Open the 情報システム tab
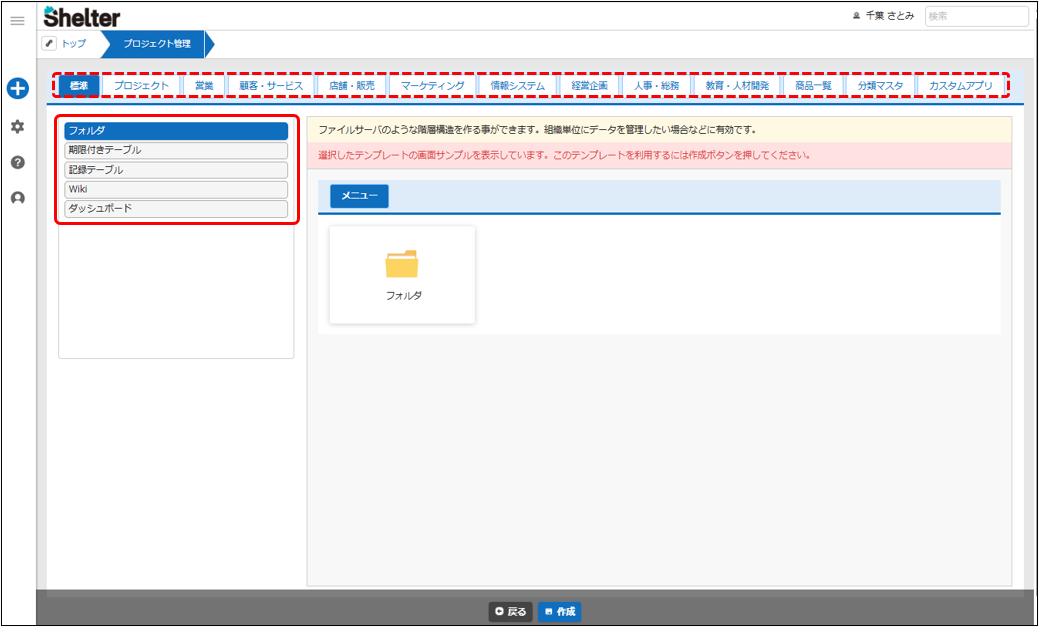This screenshot has width=1039, height=627. click(518, 86)
